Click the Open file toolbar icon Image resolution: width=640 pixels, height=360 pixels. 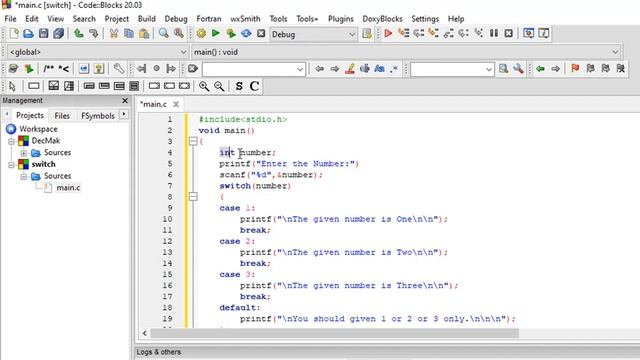[x=28, y=33]
